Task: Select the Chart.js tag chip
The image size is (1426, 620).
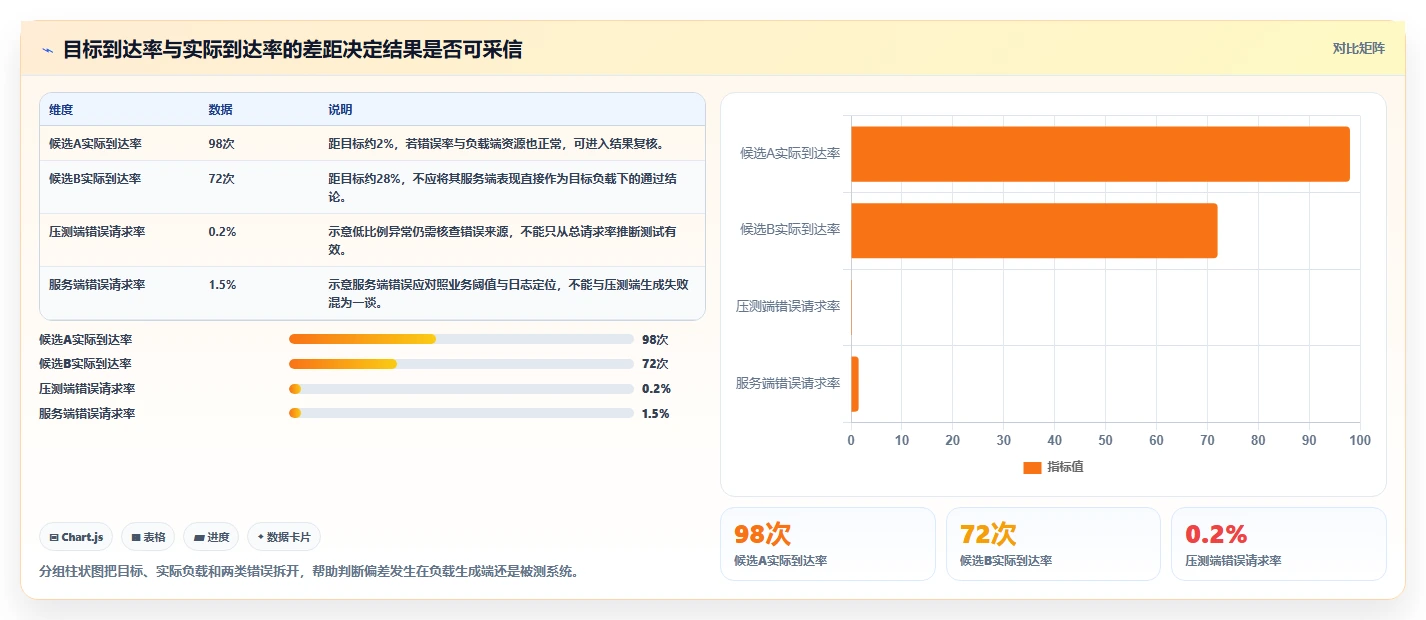Action: click(x=77, y=537)
